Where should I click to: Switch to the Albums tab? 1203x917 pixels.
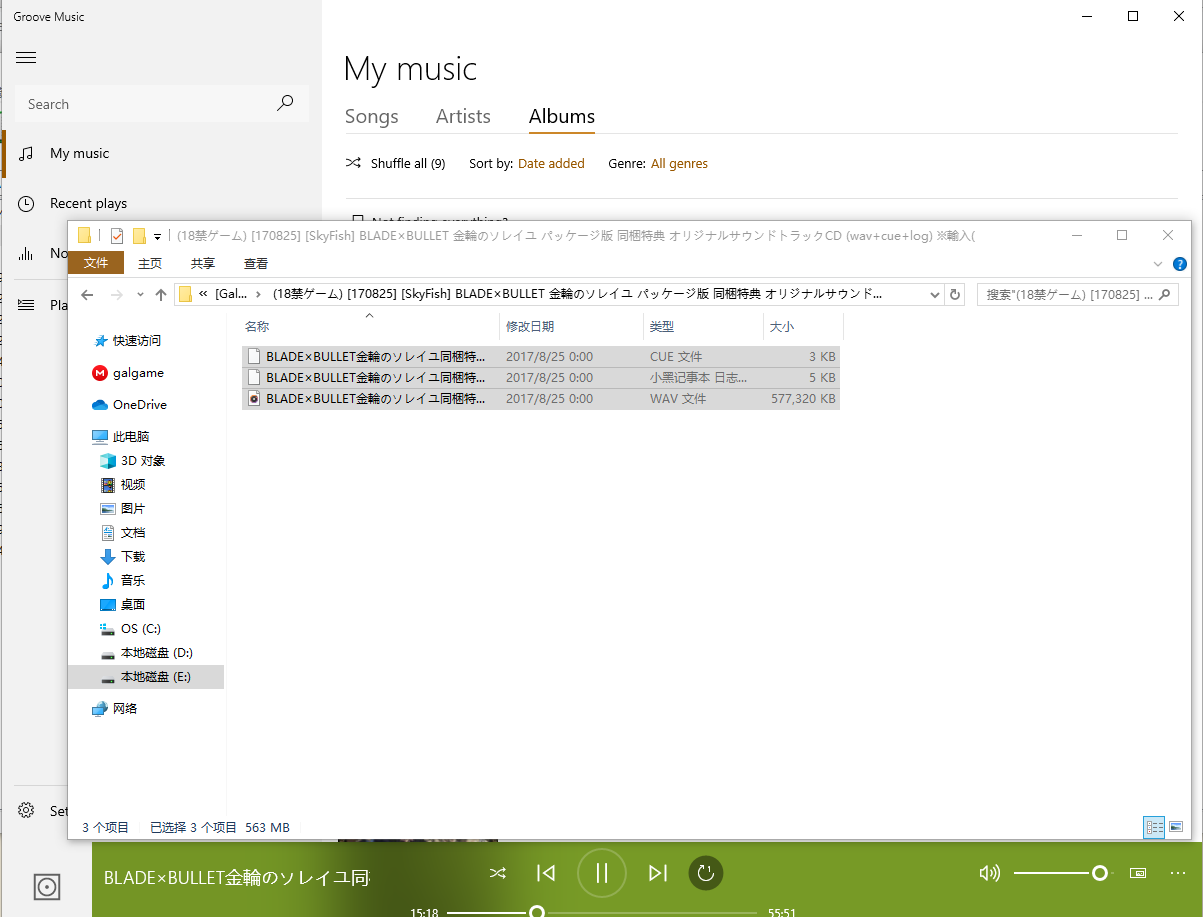click(562, 117)
